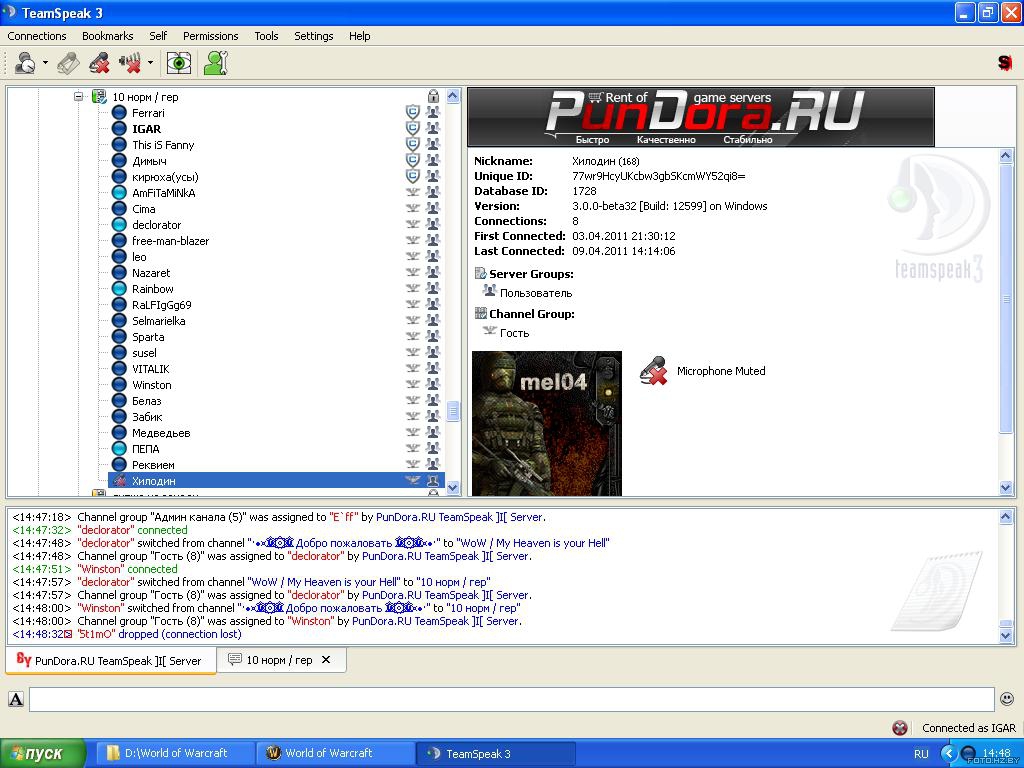The width and height of the screenshot is (1024, 768).
Task: Click the talk status icon beside declorator
Action: pyautogui.click(x=119, y=225)
